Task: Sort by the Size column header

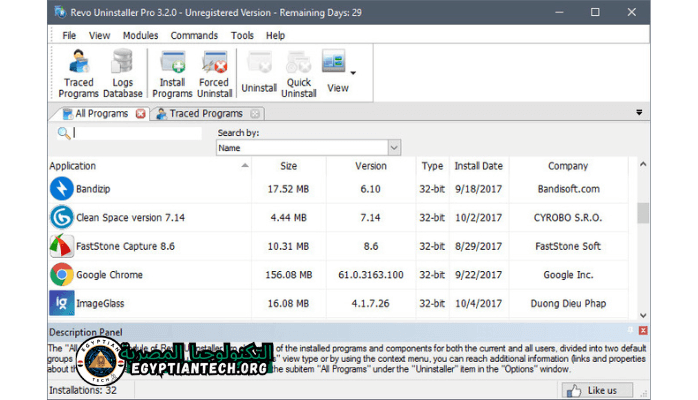Action: (288, 166)
